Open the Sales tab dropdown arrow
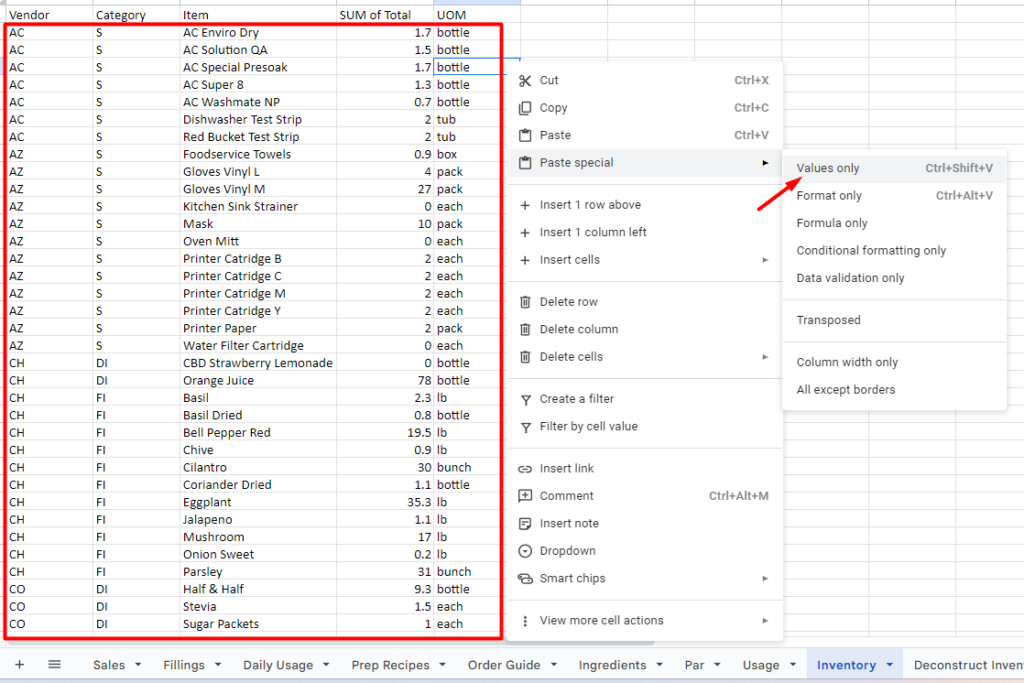 pos(138,665)
